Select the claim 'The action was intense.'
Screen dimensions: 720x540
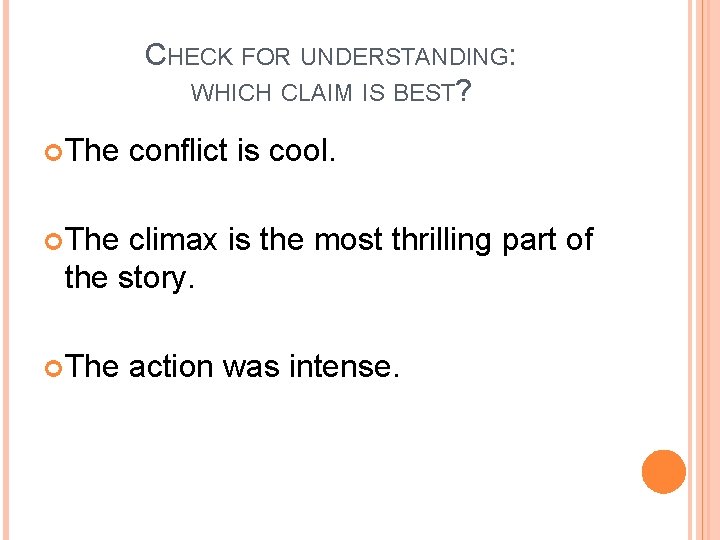tap(232, 366)
